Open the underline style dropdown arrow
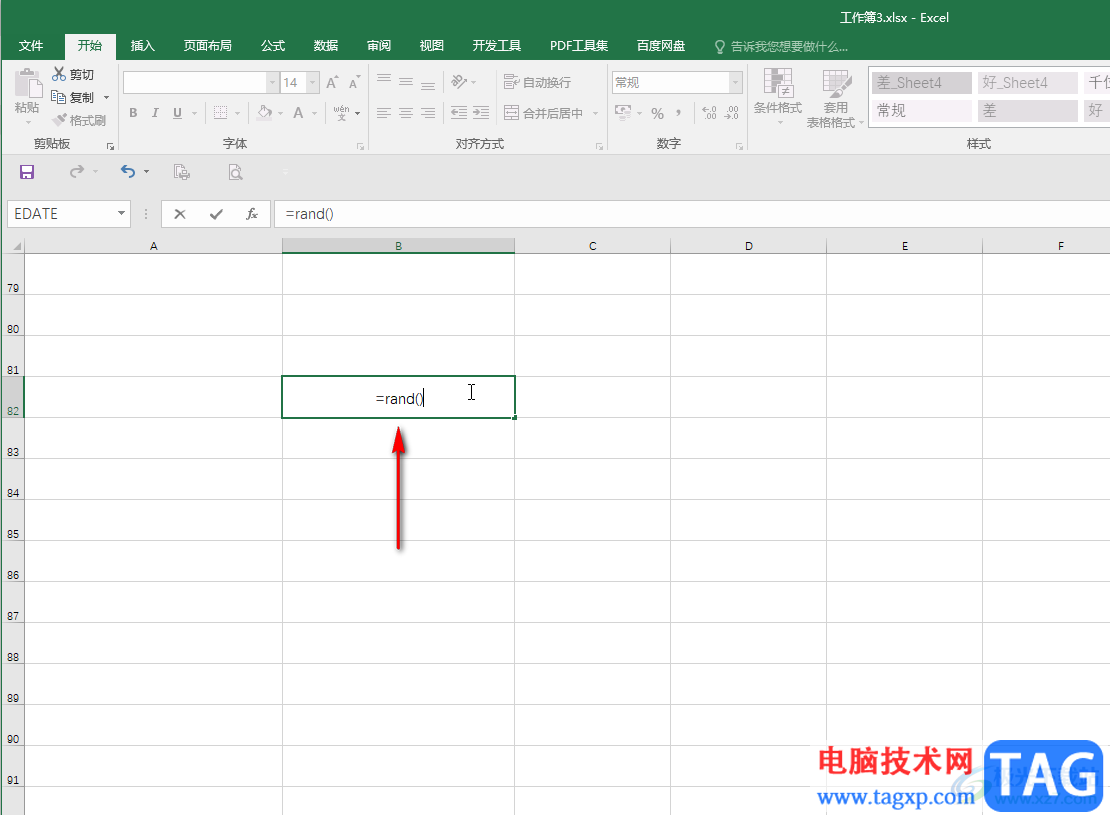Viewport: 1110px width, 815px height. [x=194, y=113]
